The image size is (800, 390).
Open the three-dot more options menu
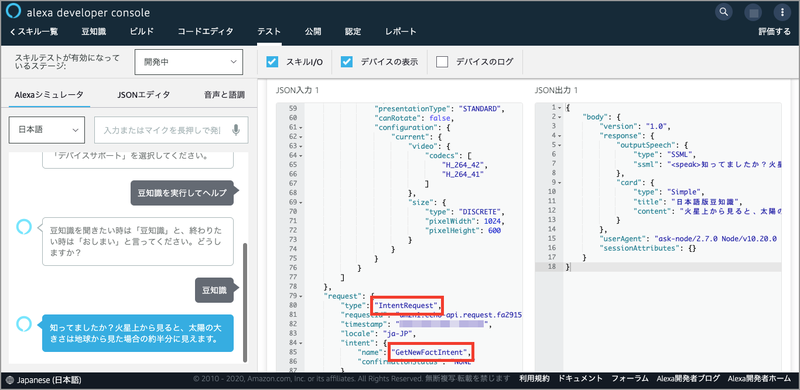(782, 12)
